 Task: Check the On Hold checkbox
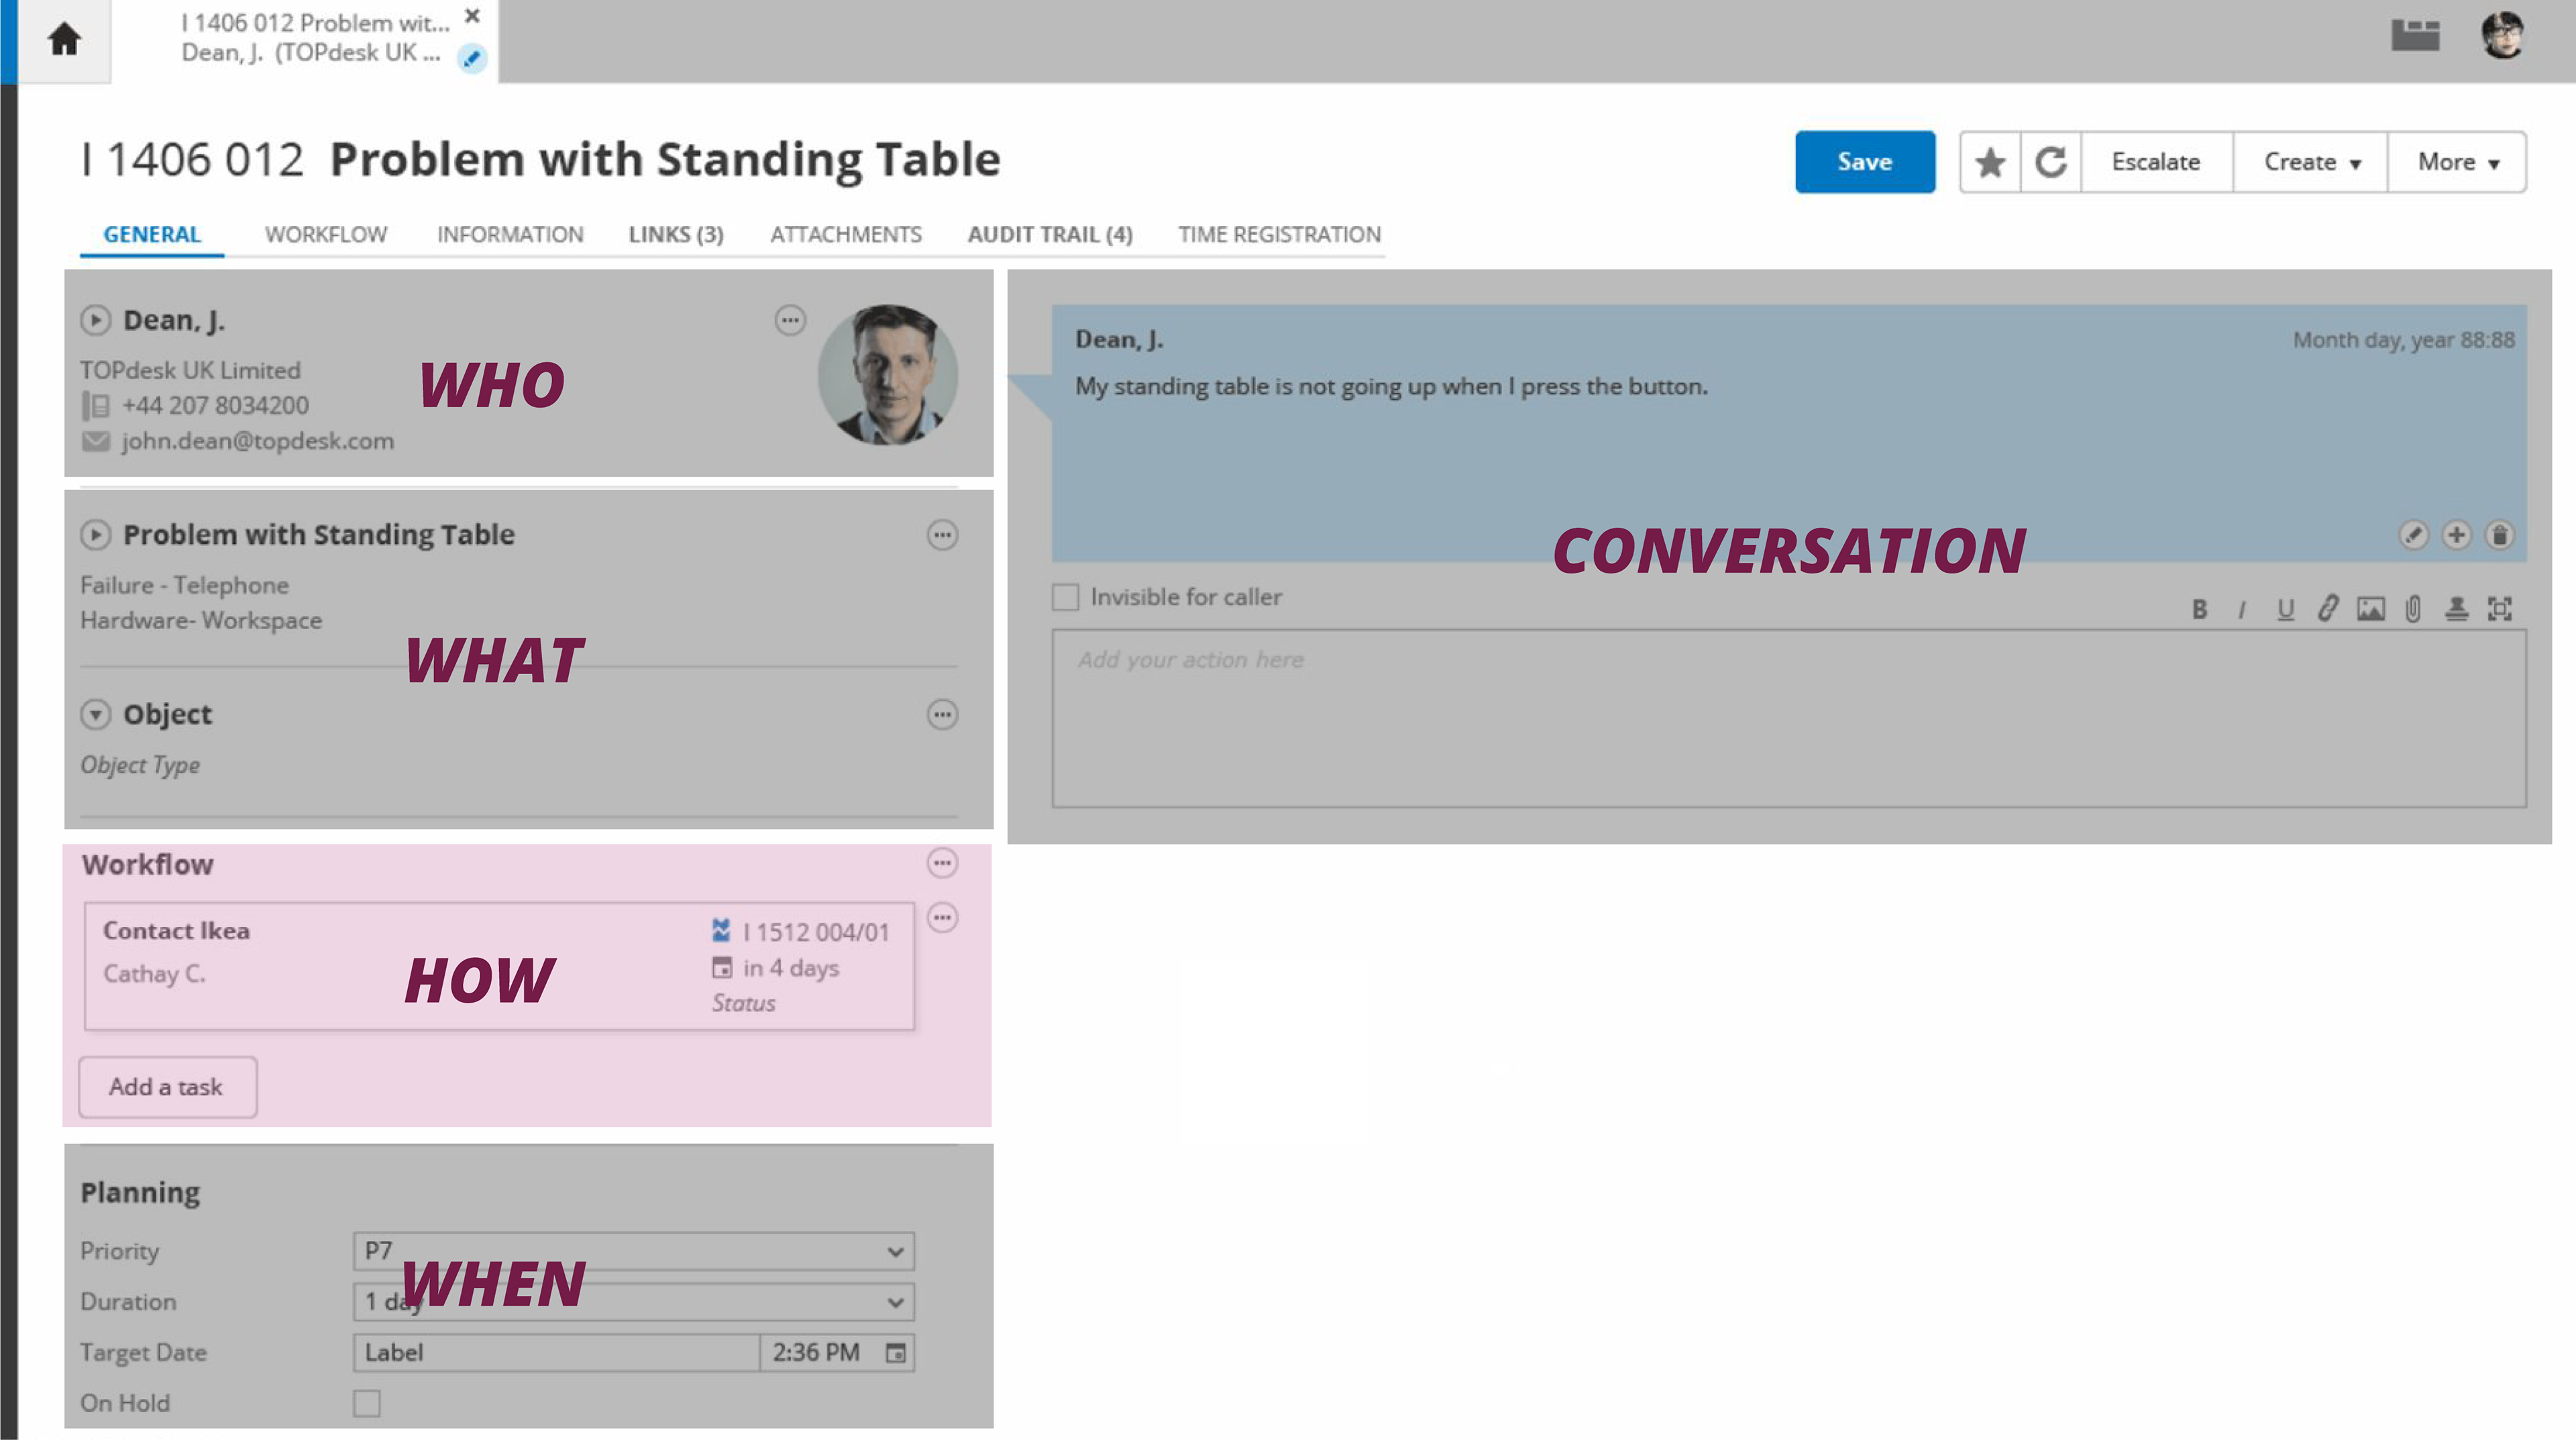coord(367,1403)
